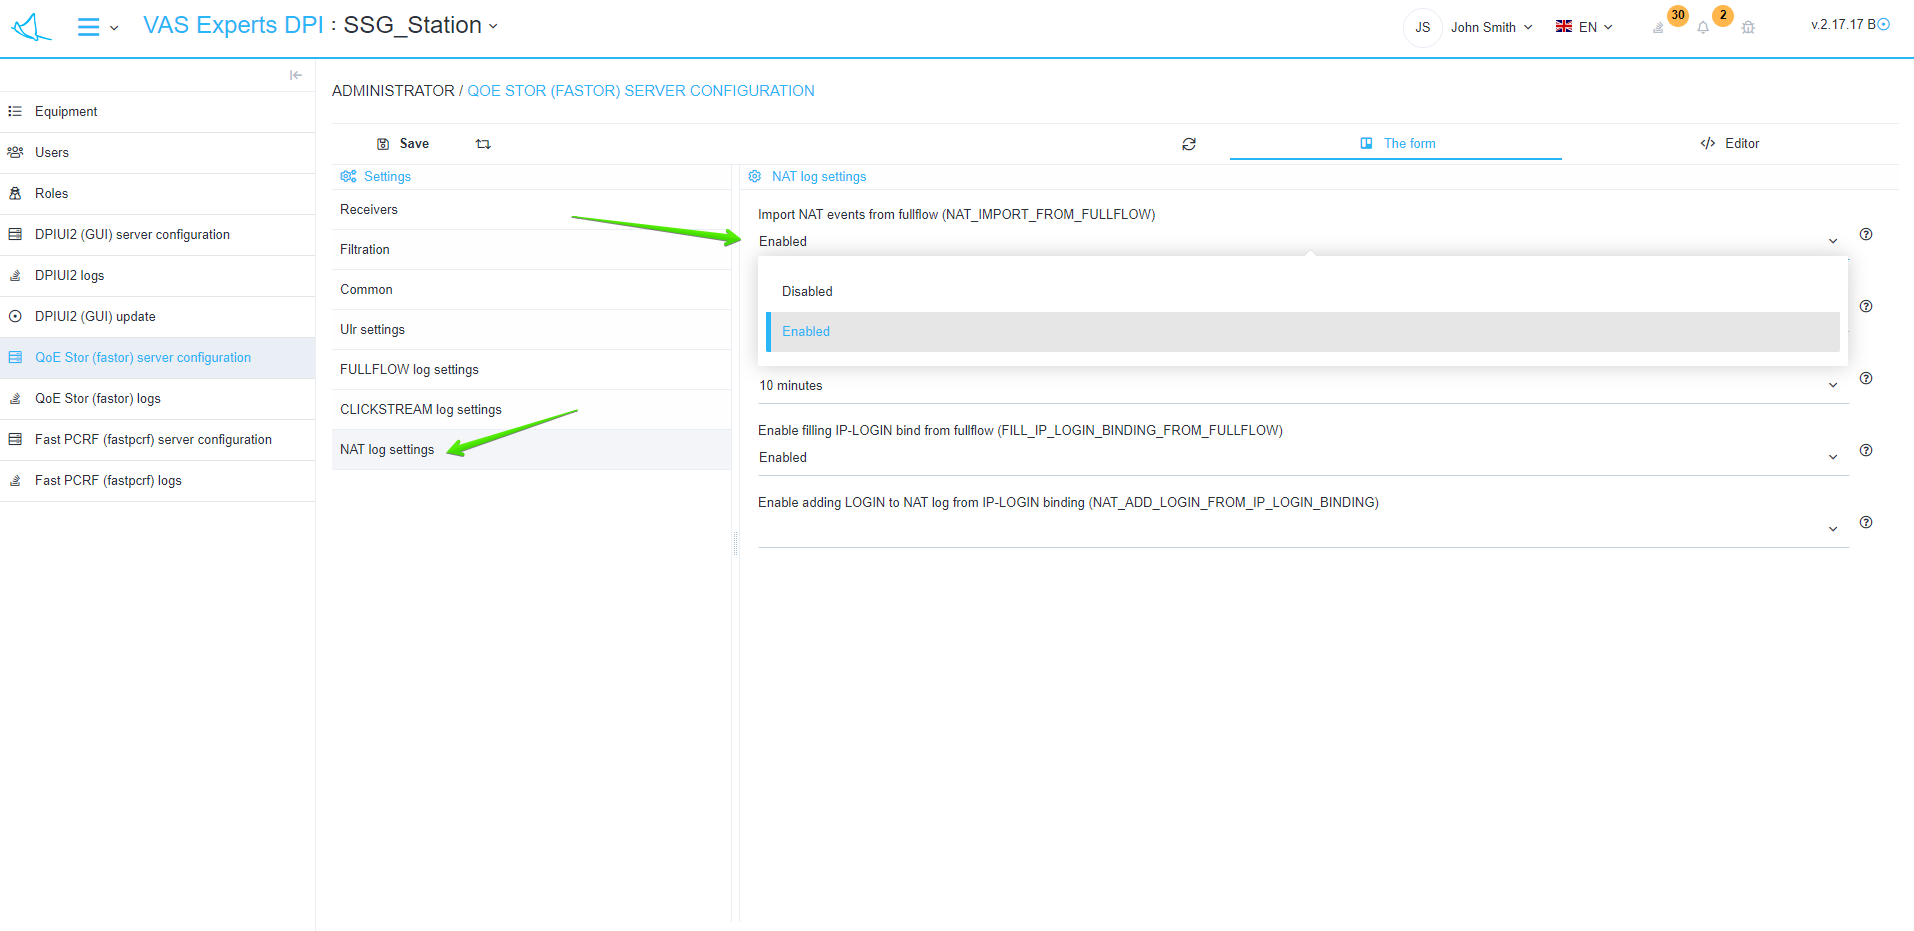Save the configuration
Viewport: 1914px width, 931px height.
(403, 144)
